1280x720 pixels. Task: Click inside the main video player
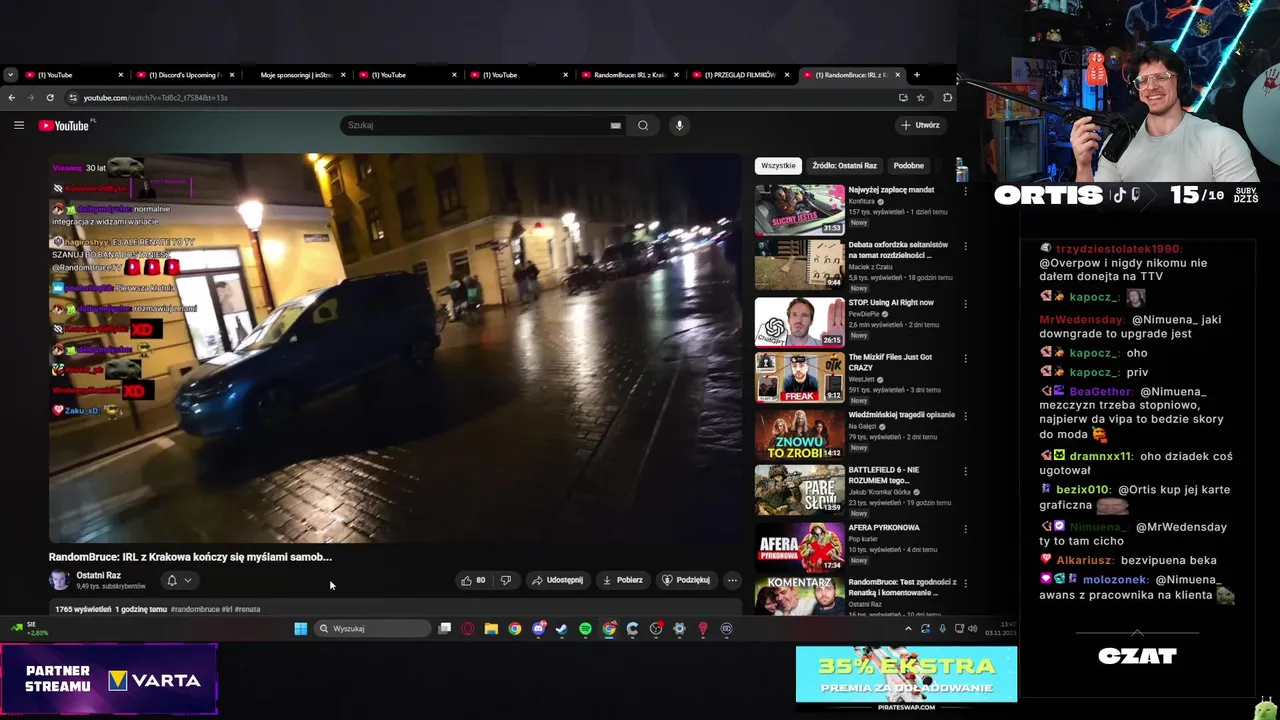pos(396,348)
